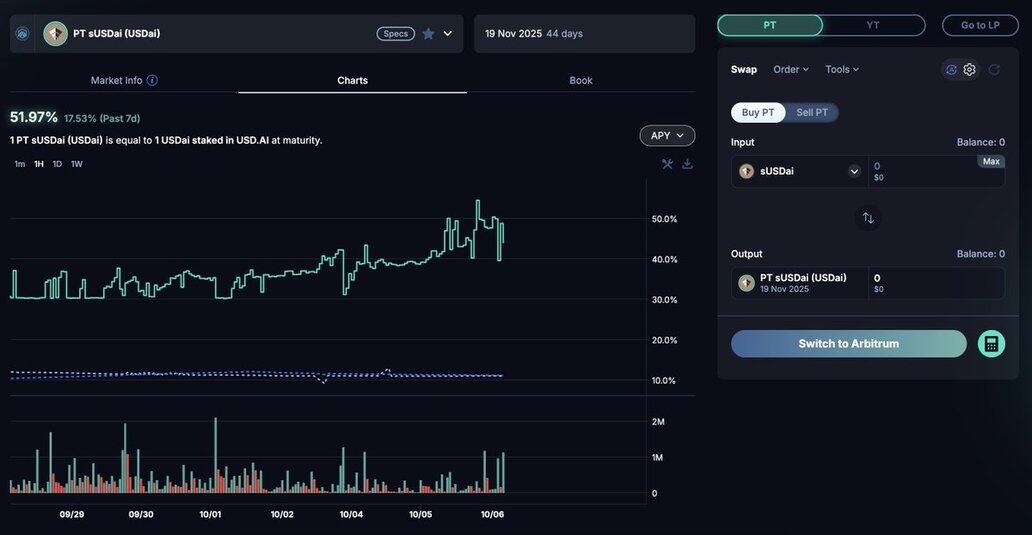This screenshot has width=1032, height=535.
Task: Click the refresh icon in swap panel
Action: [x=994, y=70]
